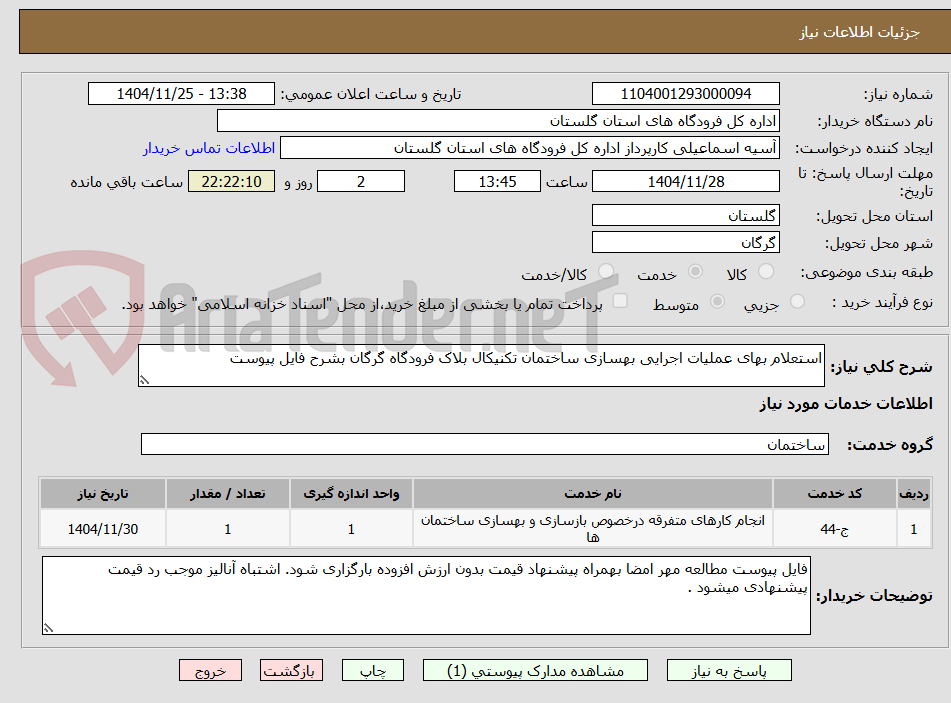The height and width of the screenshot is (703, 951).
Task: Click the چاپ print button
Action: pos(373,670)
